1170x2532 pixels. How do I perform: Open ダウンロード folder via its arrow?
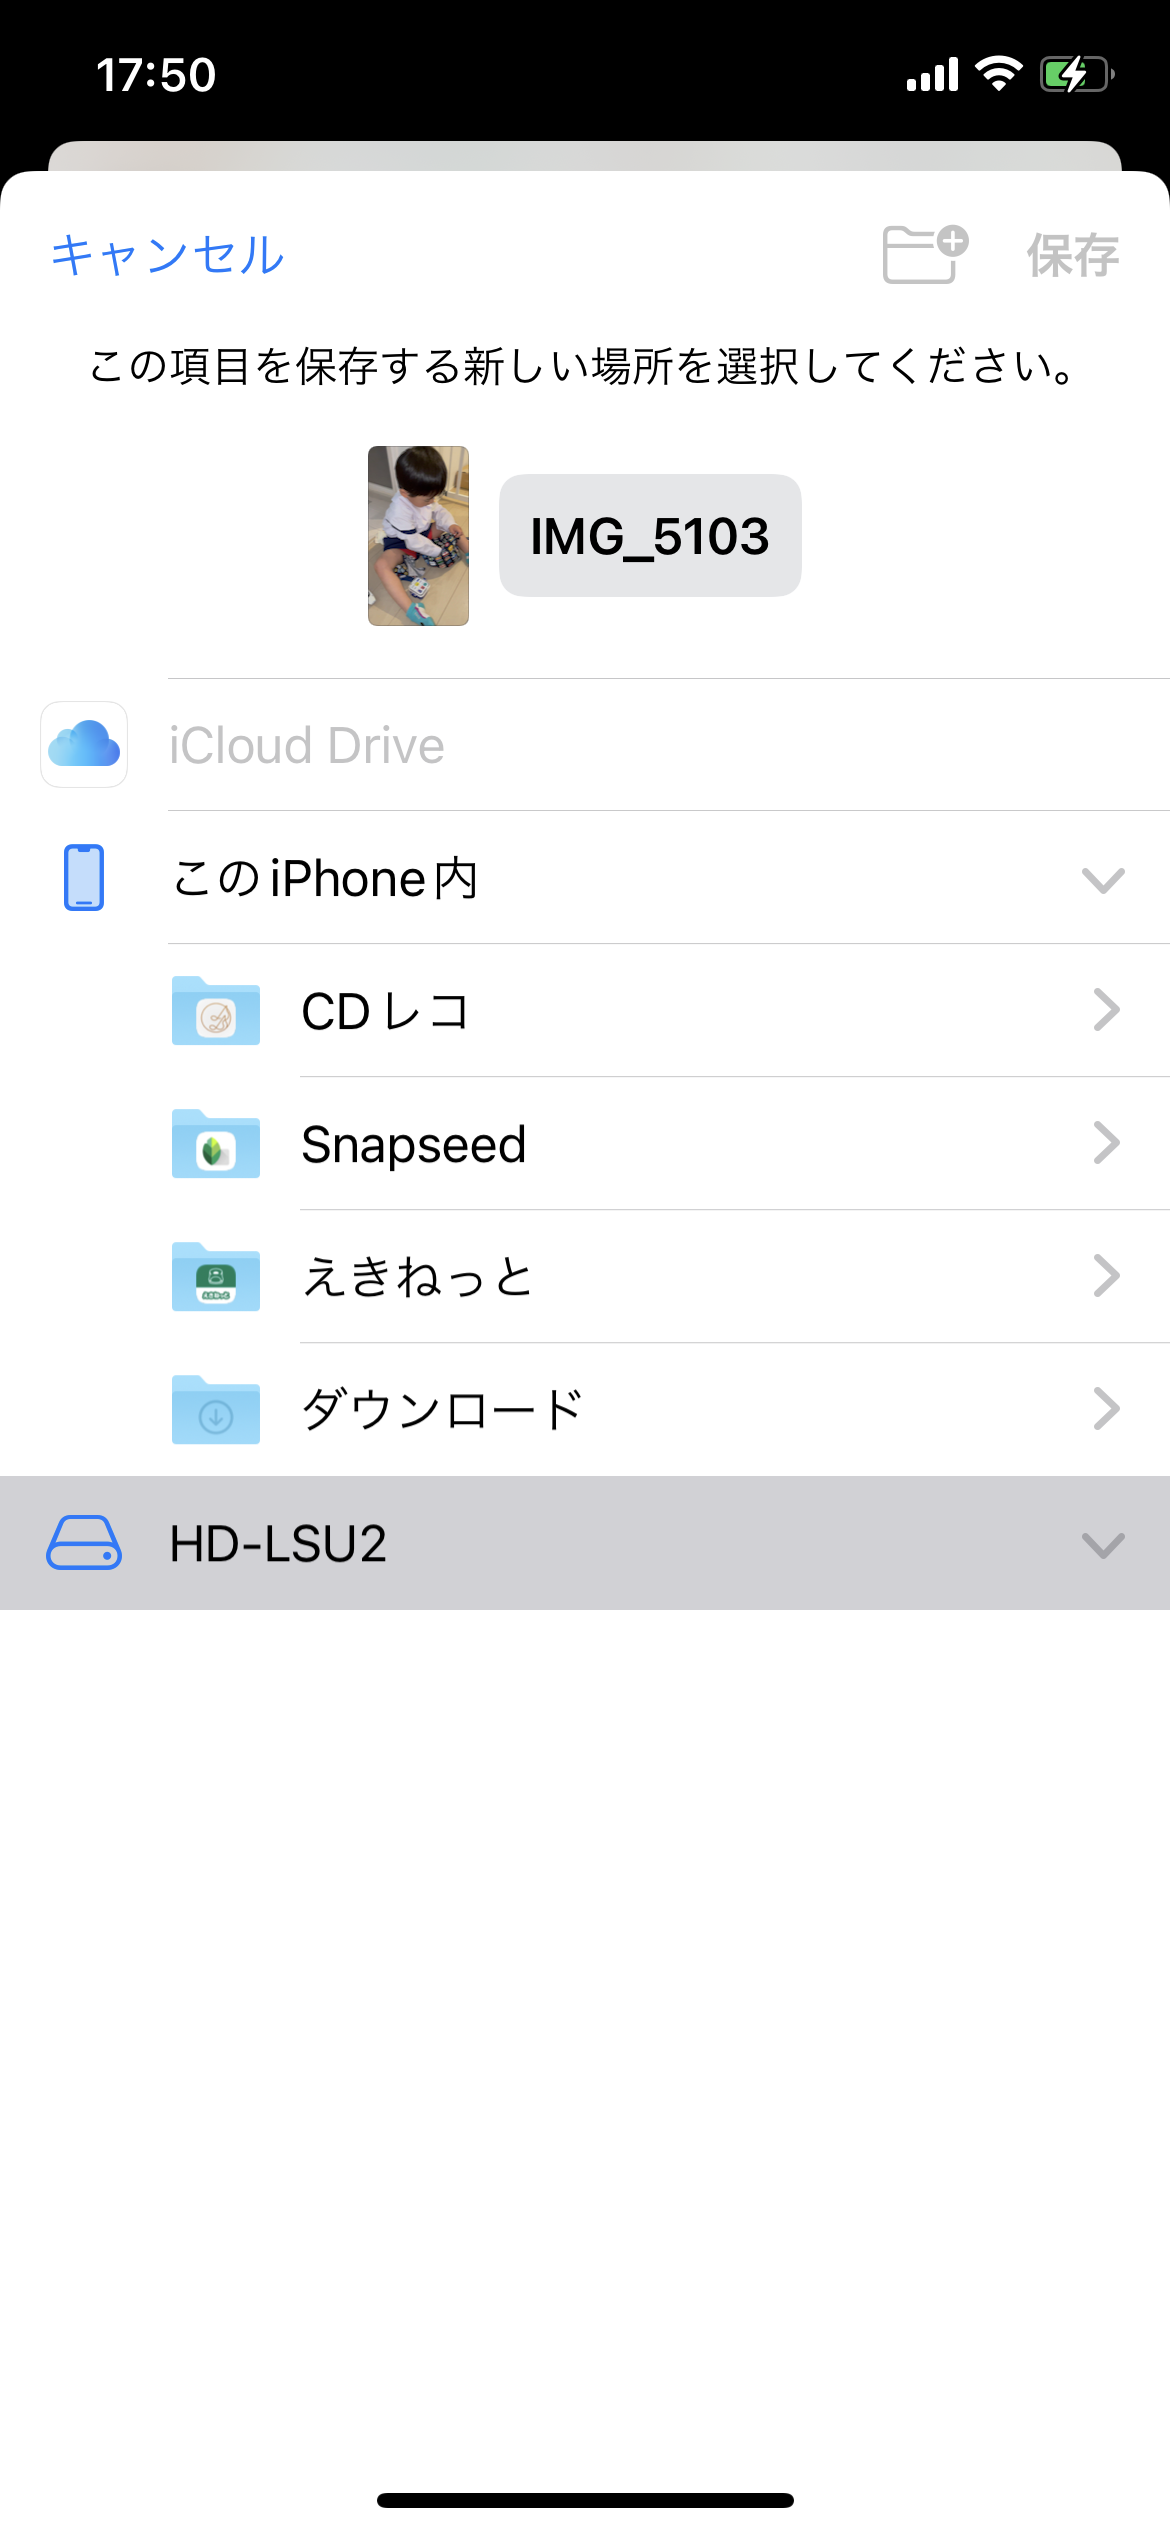1106,1409
